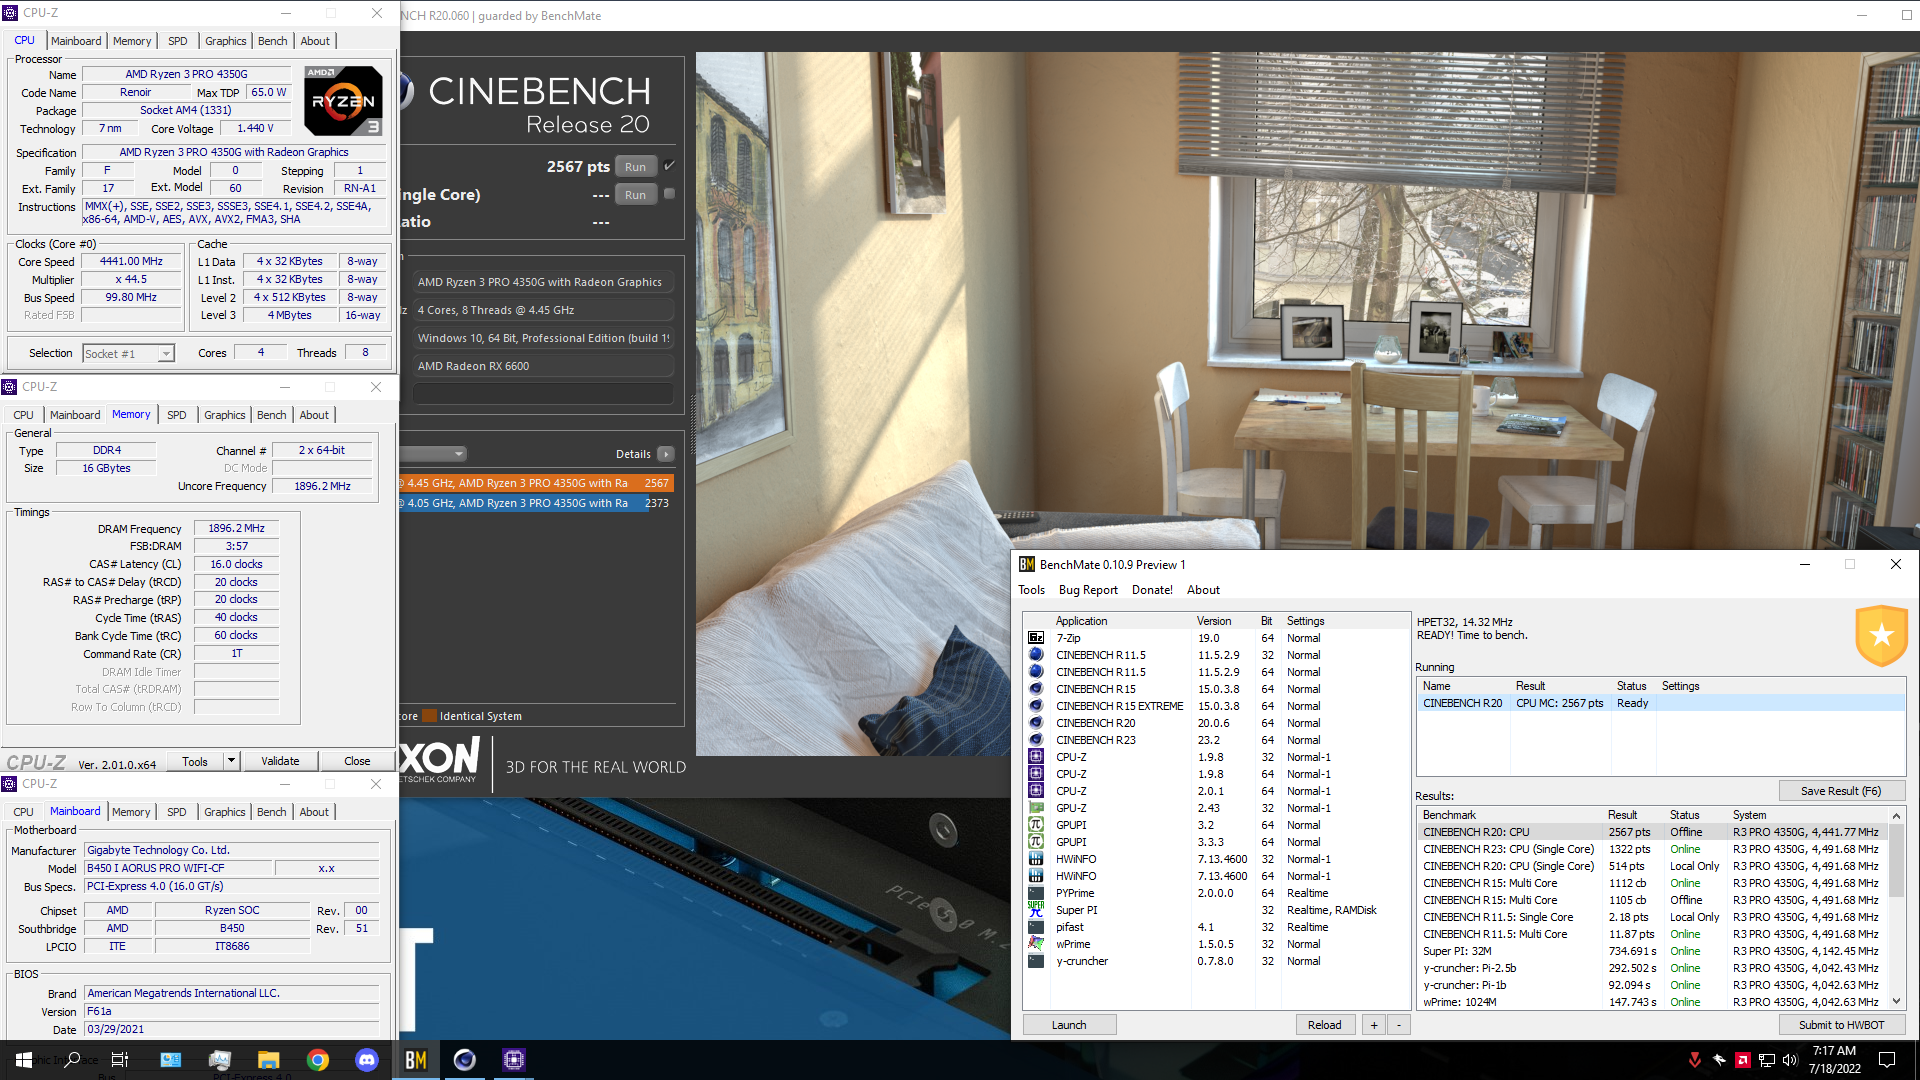Click the volume speaker tray icon
Viewport: 1920px width, 1080px height.
point(1790,1060)
